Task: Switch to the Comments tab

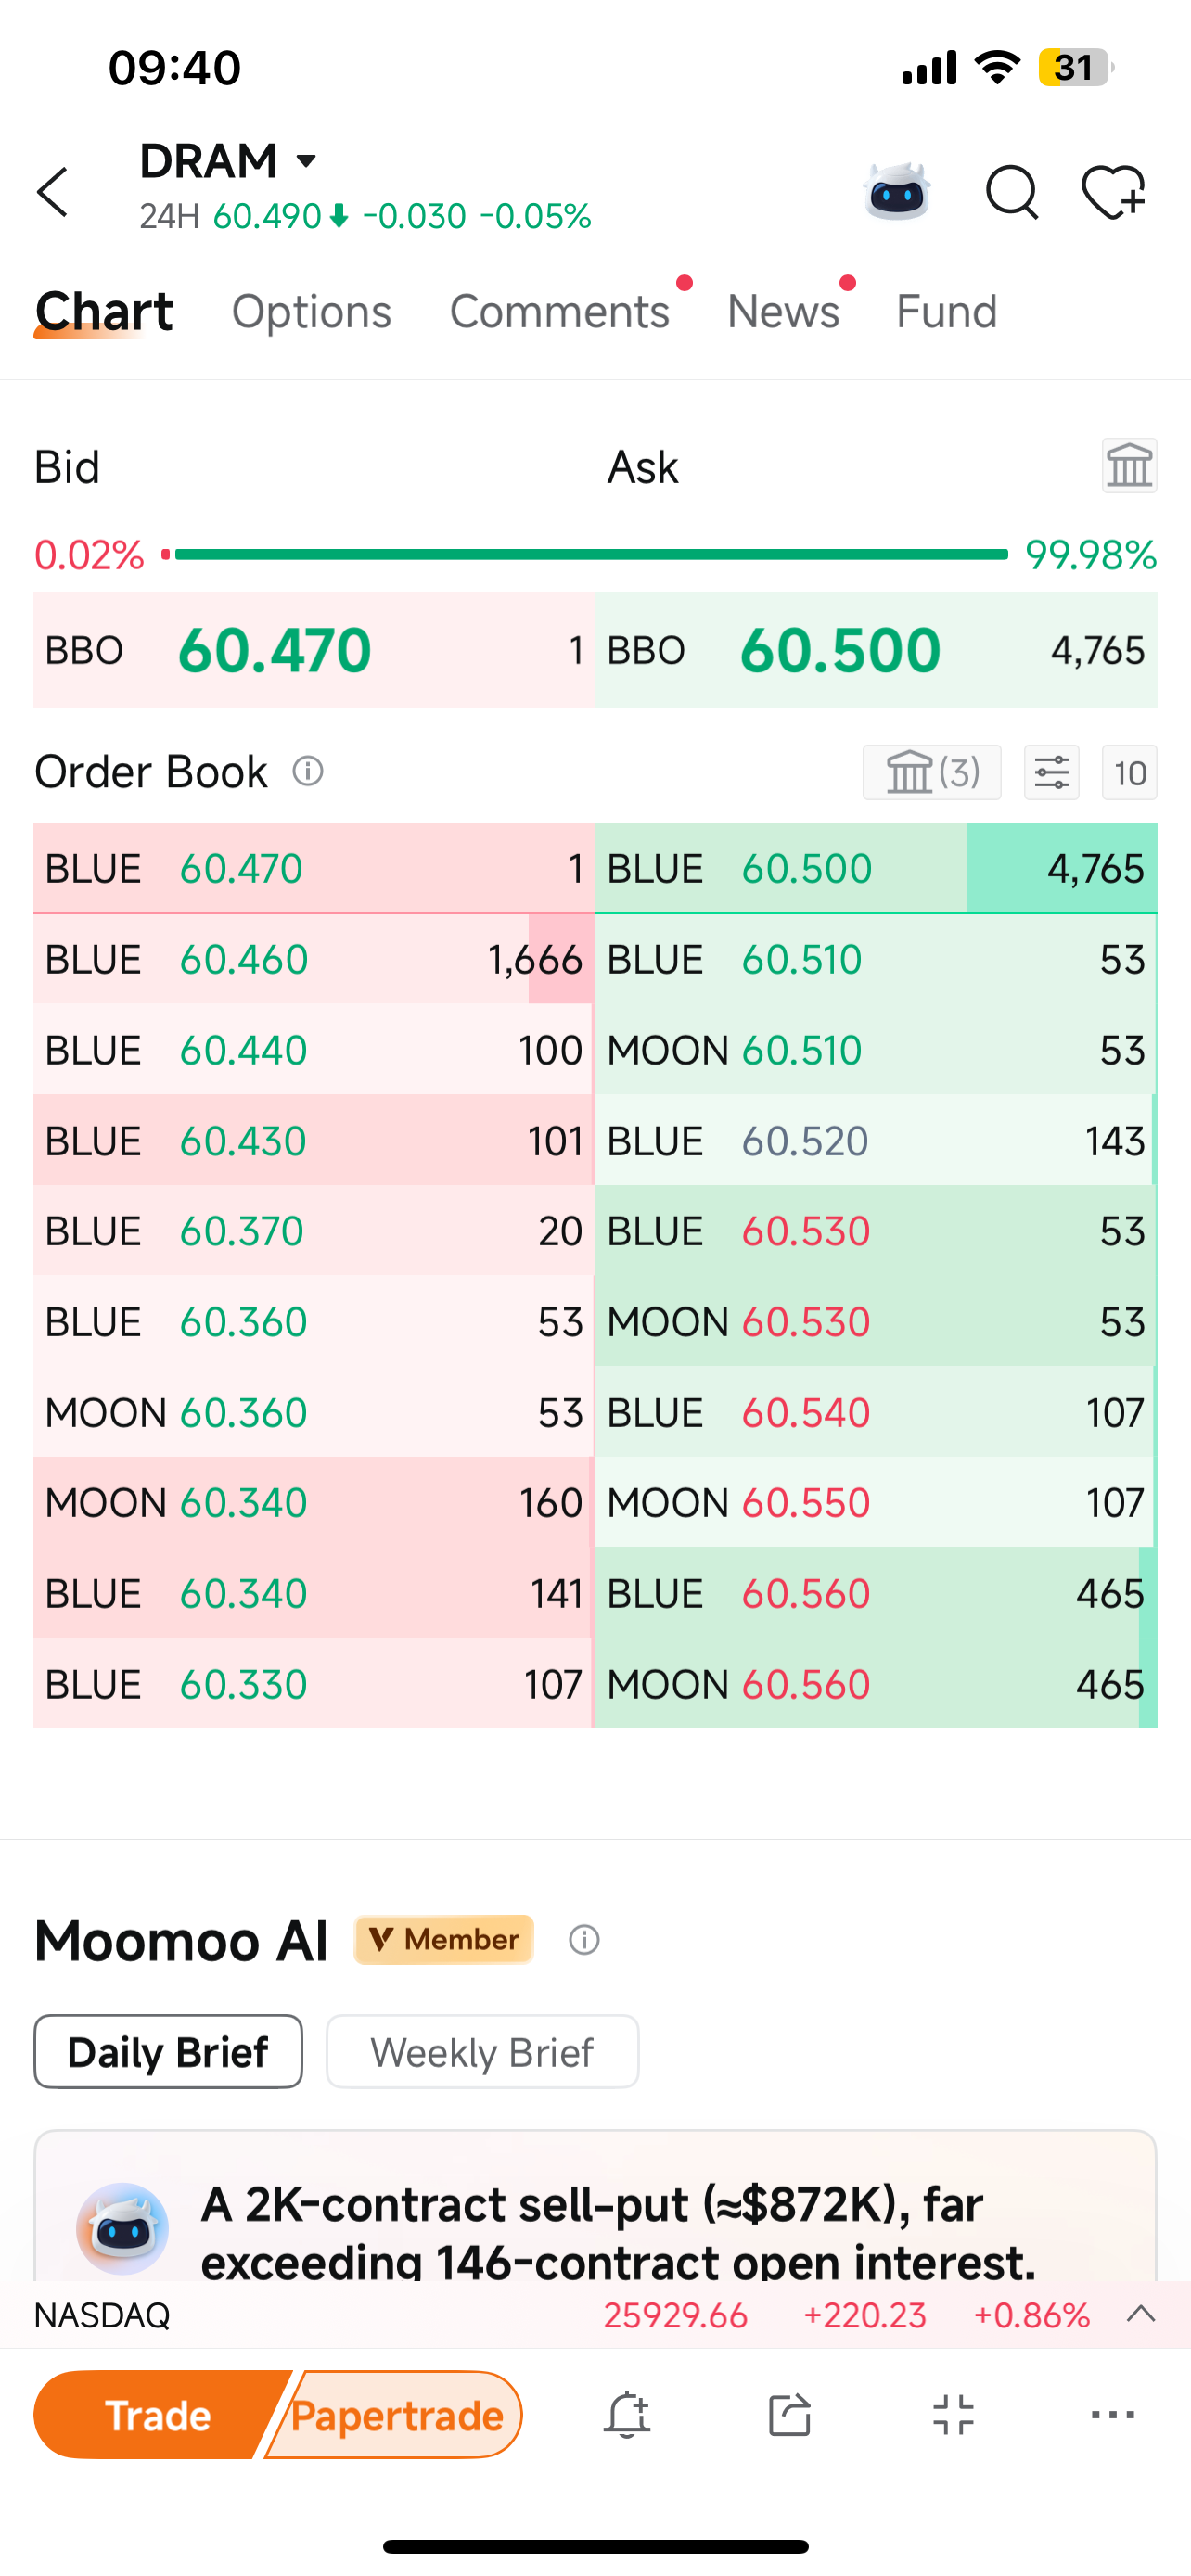Action: [x=560, y=311]
